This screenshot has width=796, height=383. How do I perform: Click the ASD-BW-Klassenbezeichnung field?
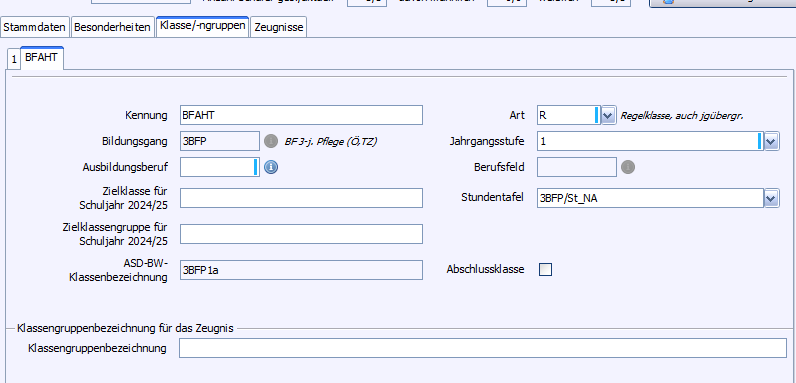pos(301,270)
